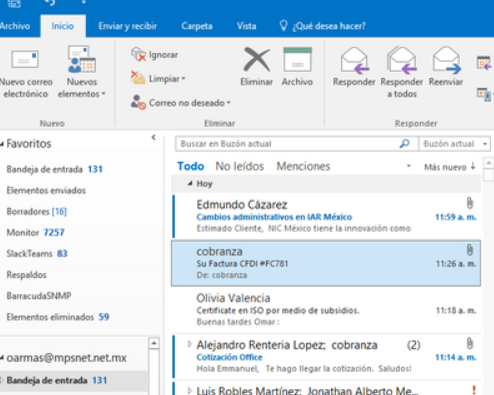
Task: Filter by No leídos
Action: (239, 166)
